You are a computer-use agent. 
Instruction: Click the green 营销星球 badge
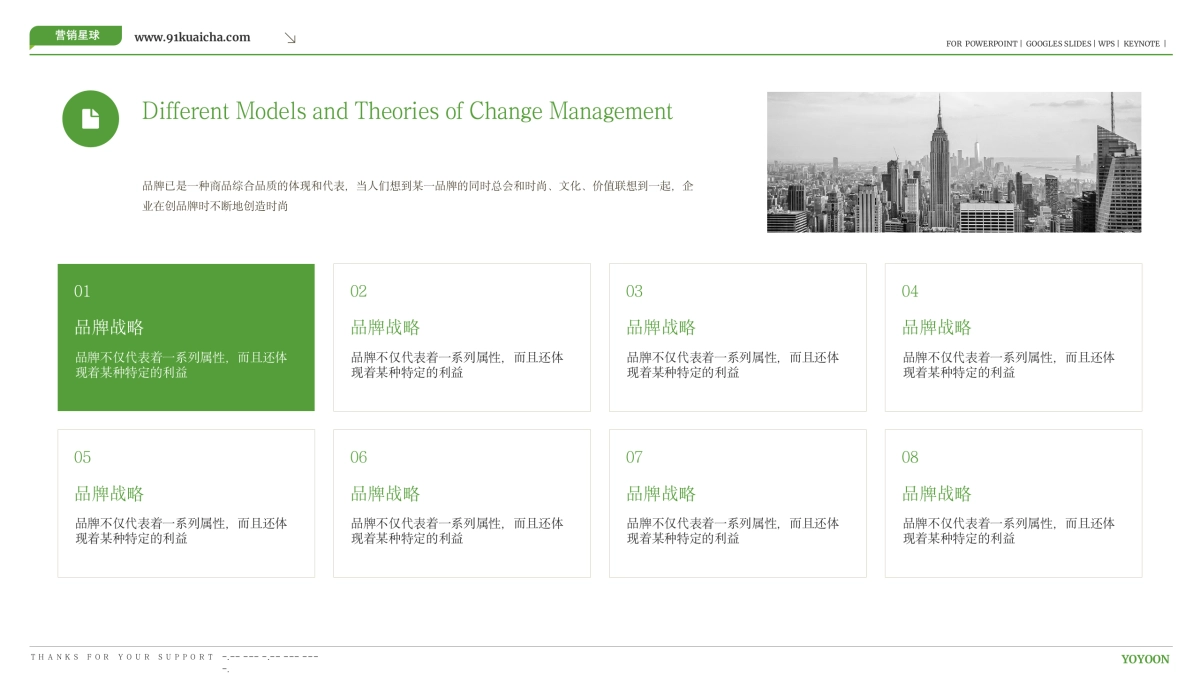[x=76, y=36]
